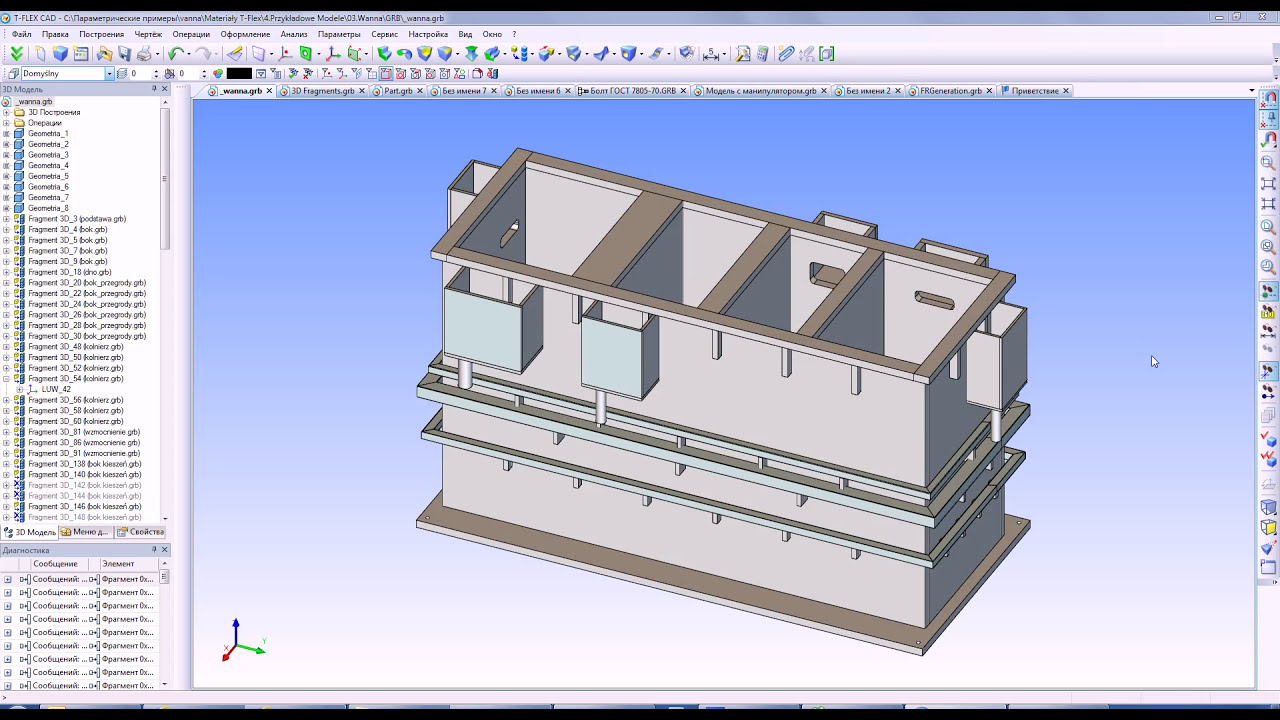Click the green double-chevron finish icon
This screenshot has width=1280, height=720.
point(17,54)
